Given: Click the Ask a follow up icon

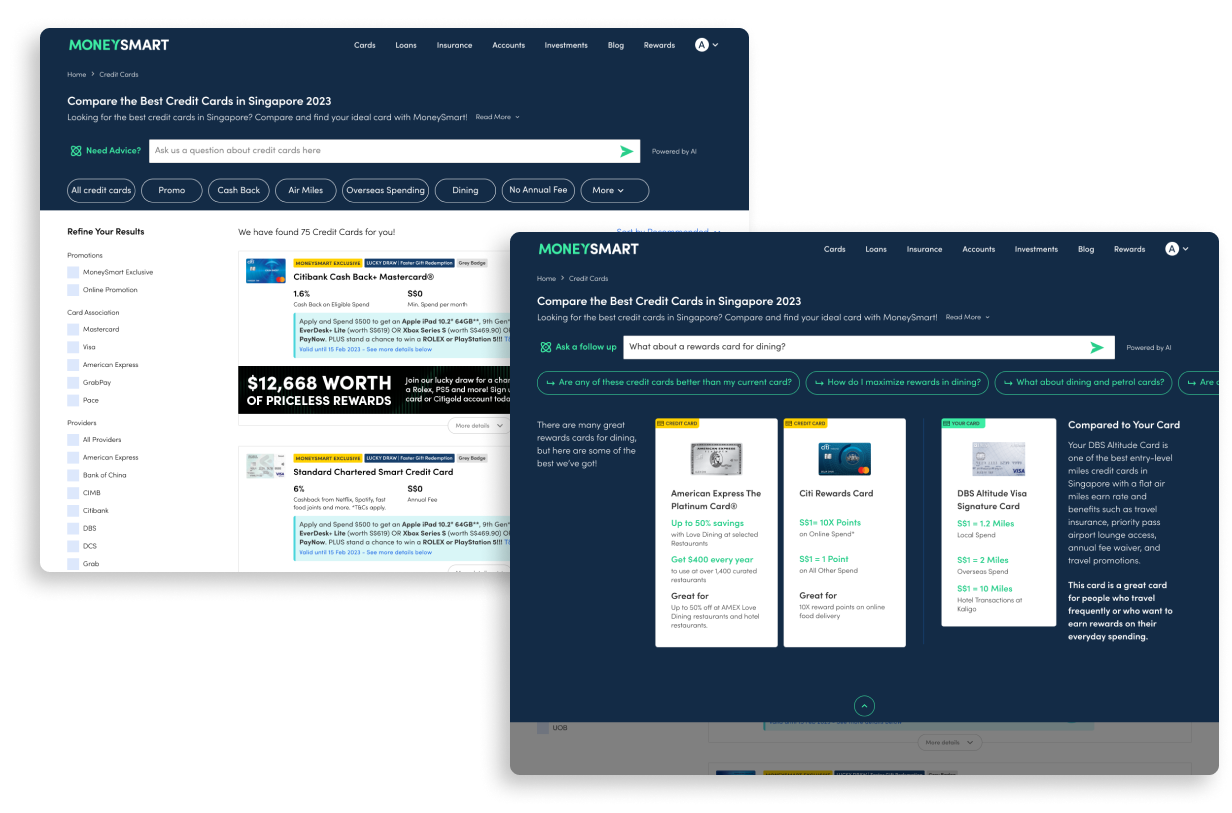Looking at the screenshot, I should 546,347.
